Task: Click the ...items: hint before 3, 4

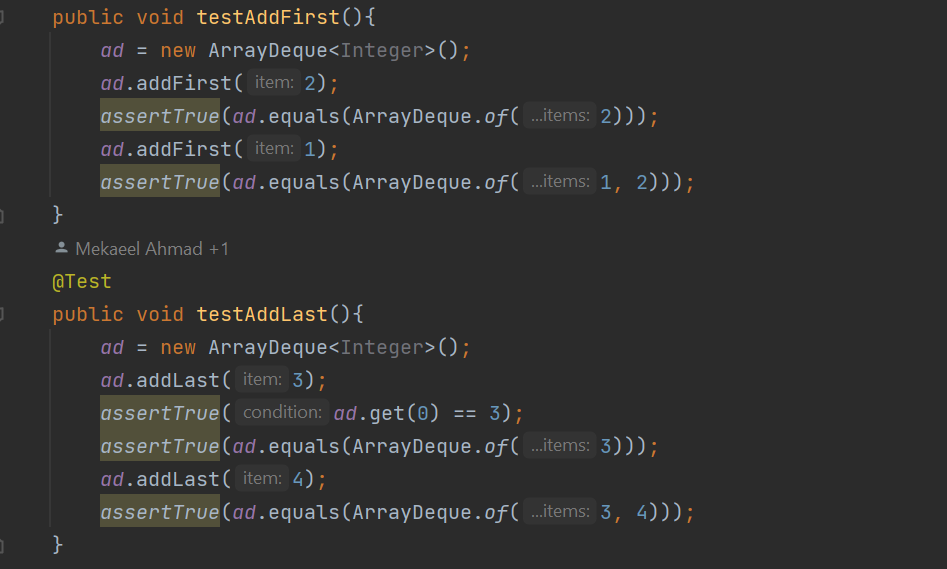Action: [x=559, y=512]
